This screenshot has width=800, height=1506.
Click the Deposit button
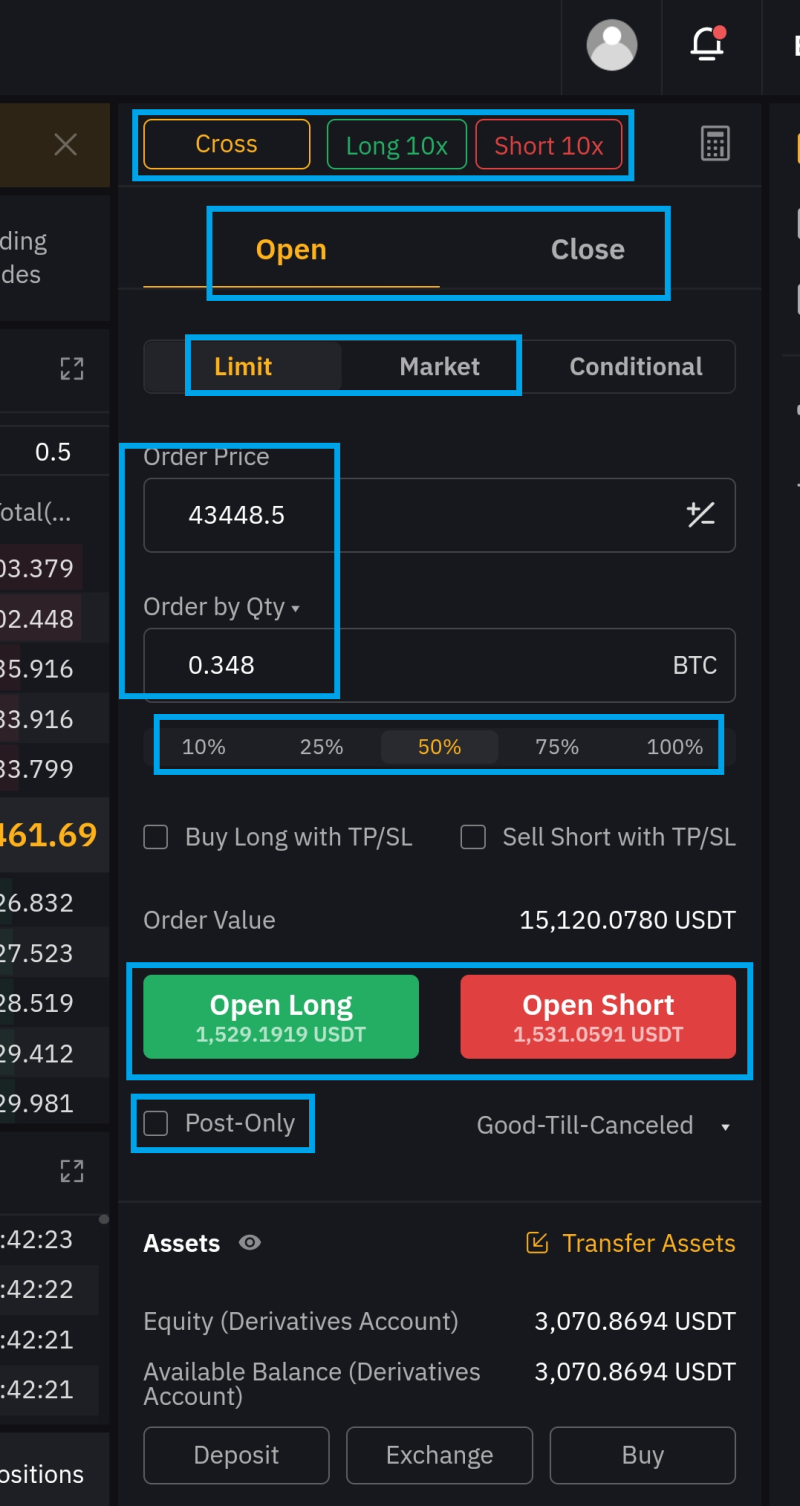click(x=236, y=1455)
